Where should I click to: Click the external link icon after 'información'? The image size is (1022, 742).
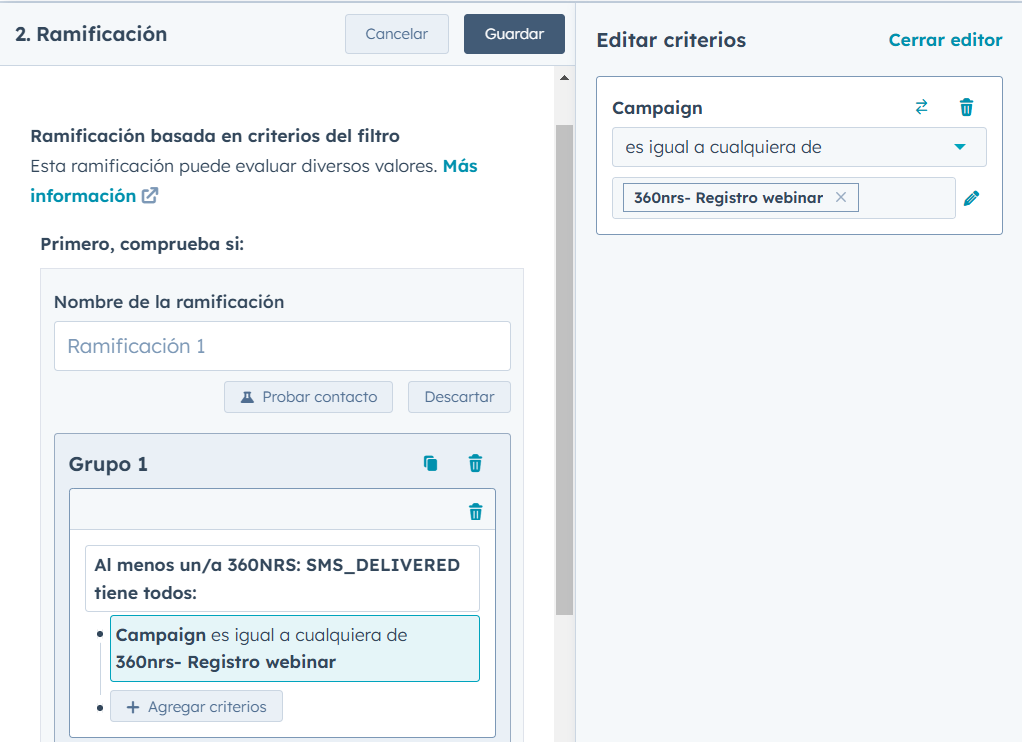(149, 196)
